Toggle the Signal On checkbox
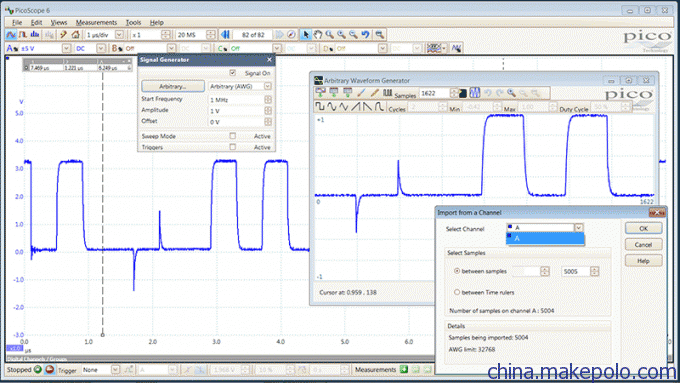The width and height of the screenshot is (680, 383). (x=233, y=73)
